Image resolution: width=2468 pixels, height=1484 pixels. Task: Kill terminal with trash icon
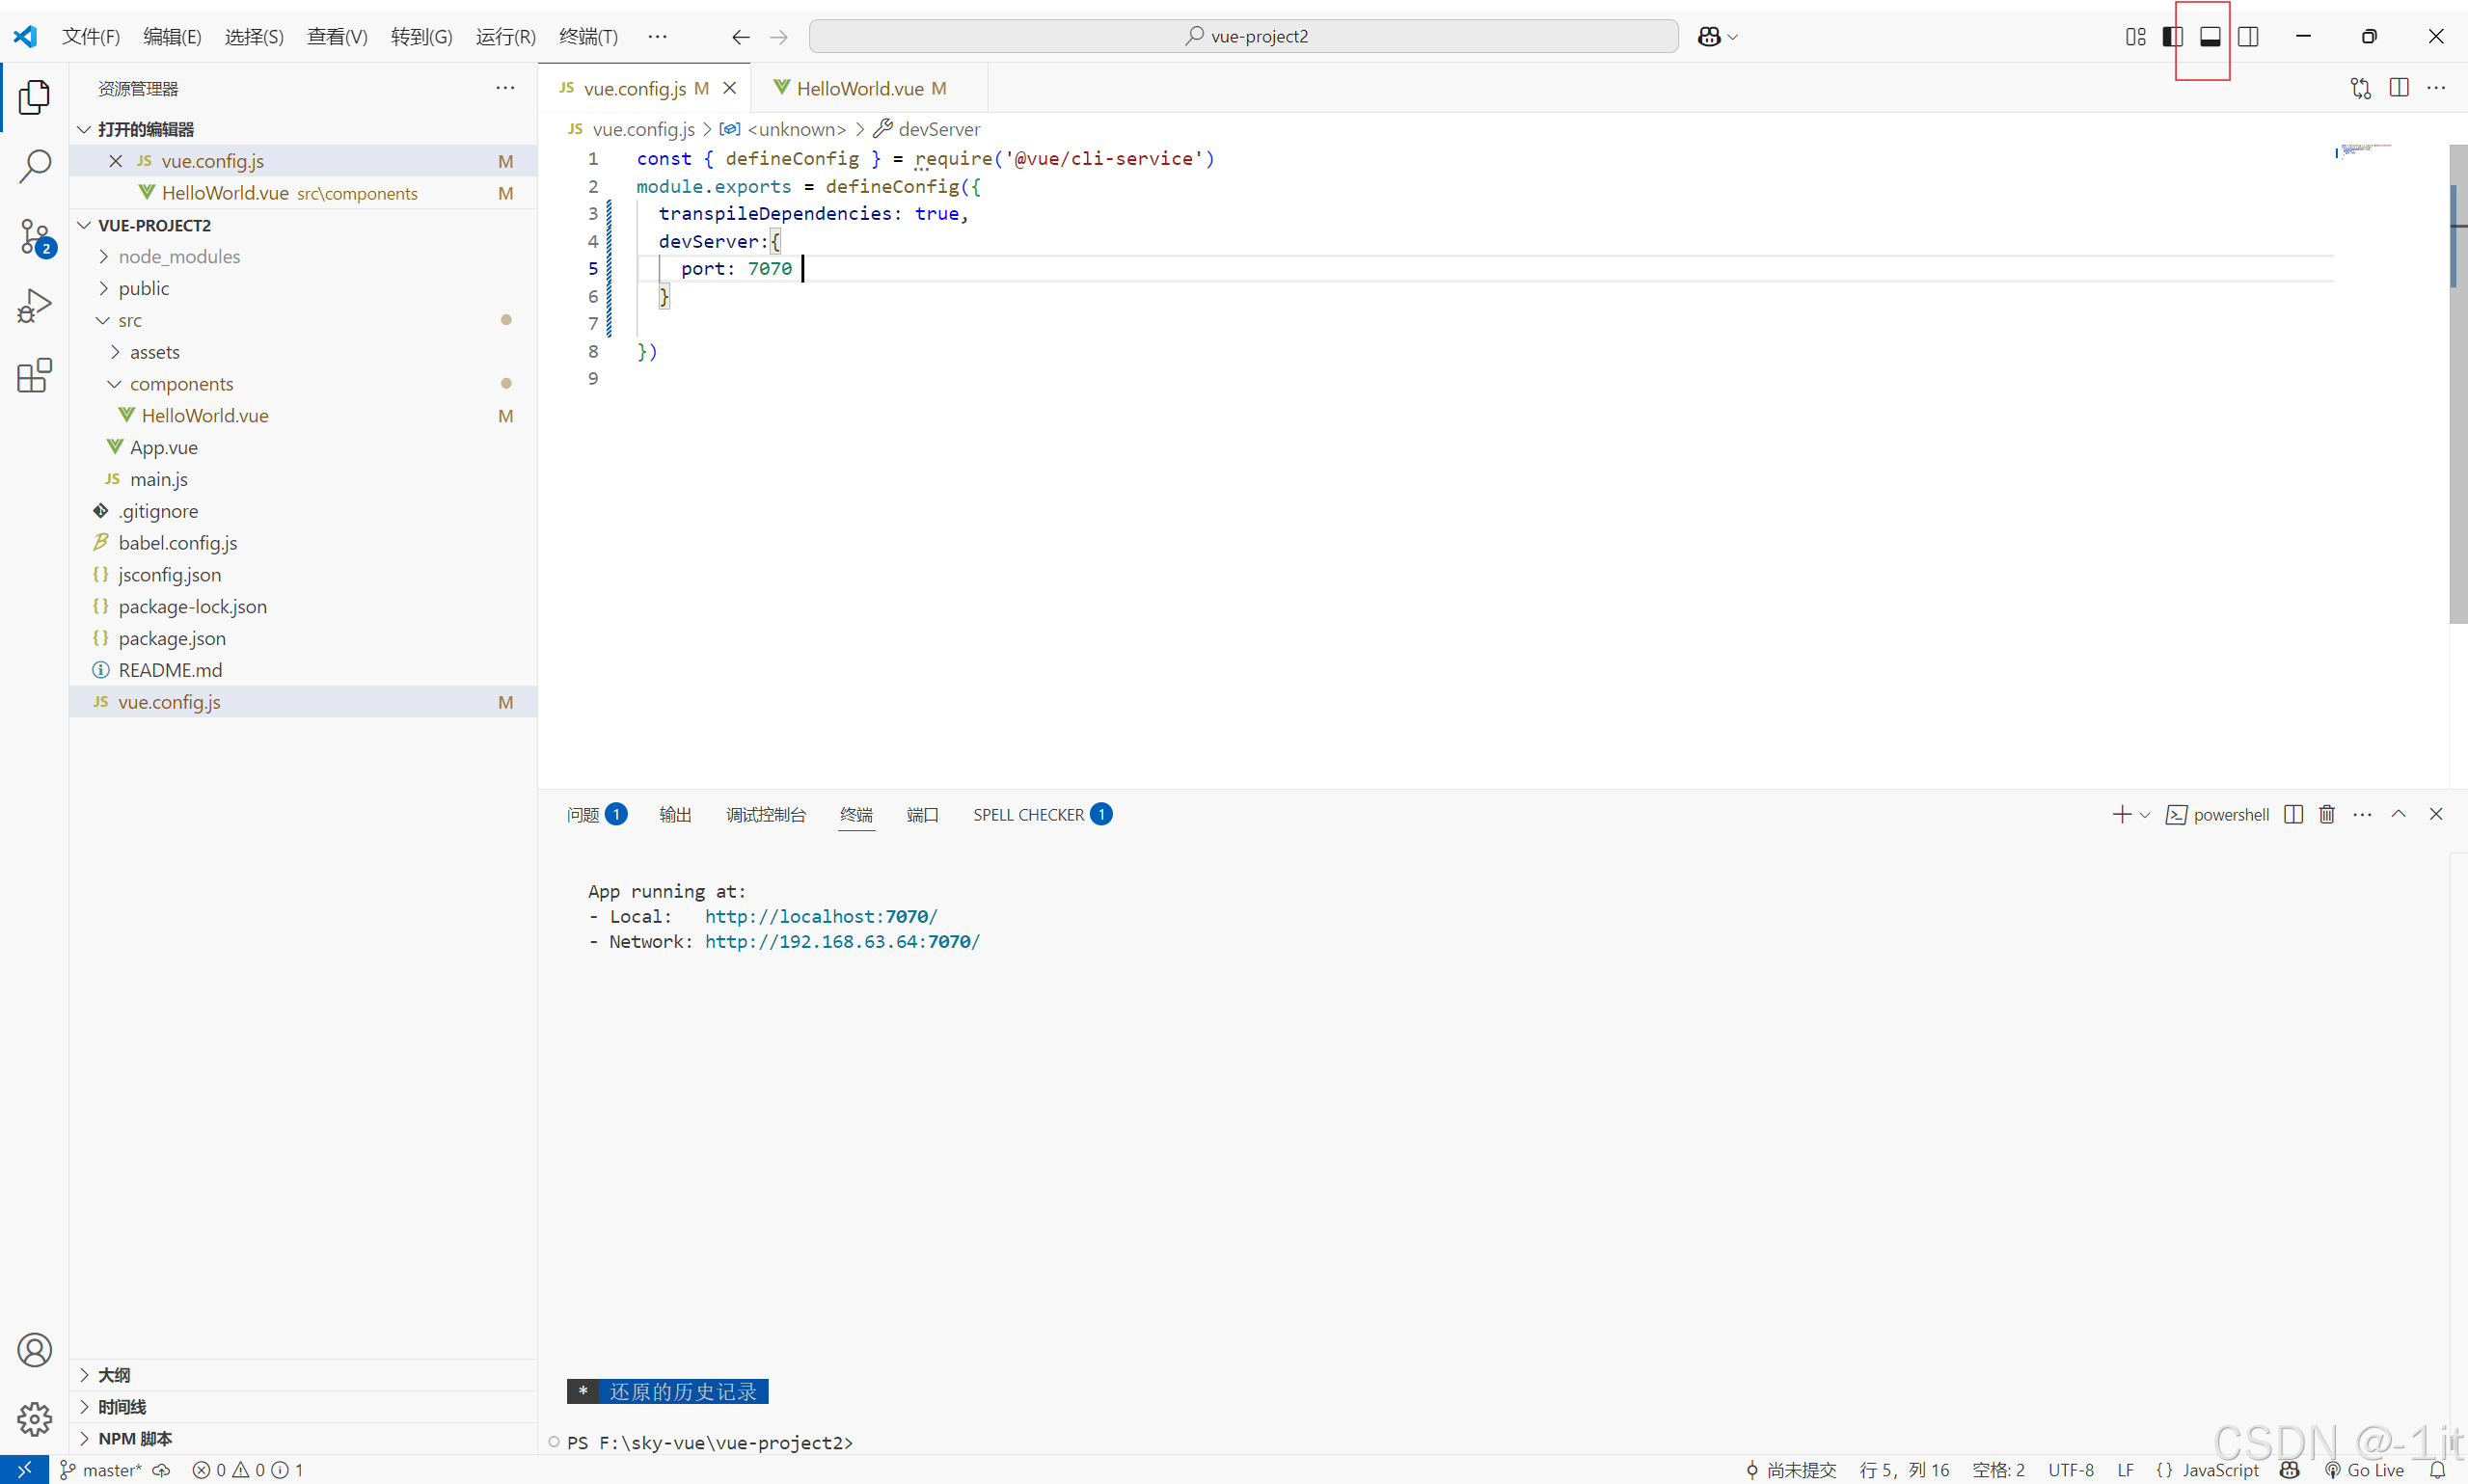click(2326, 814)
